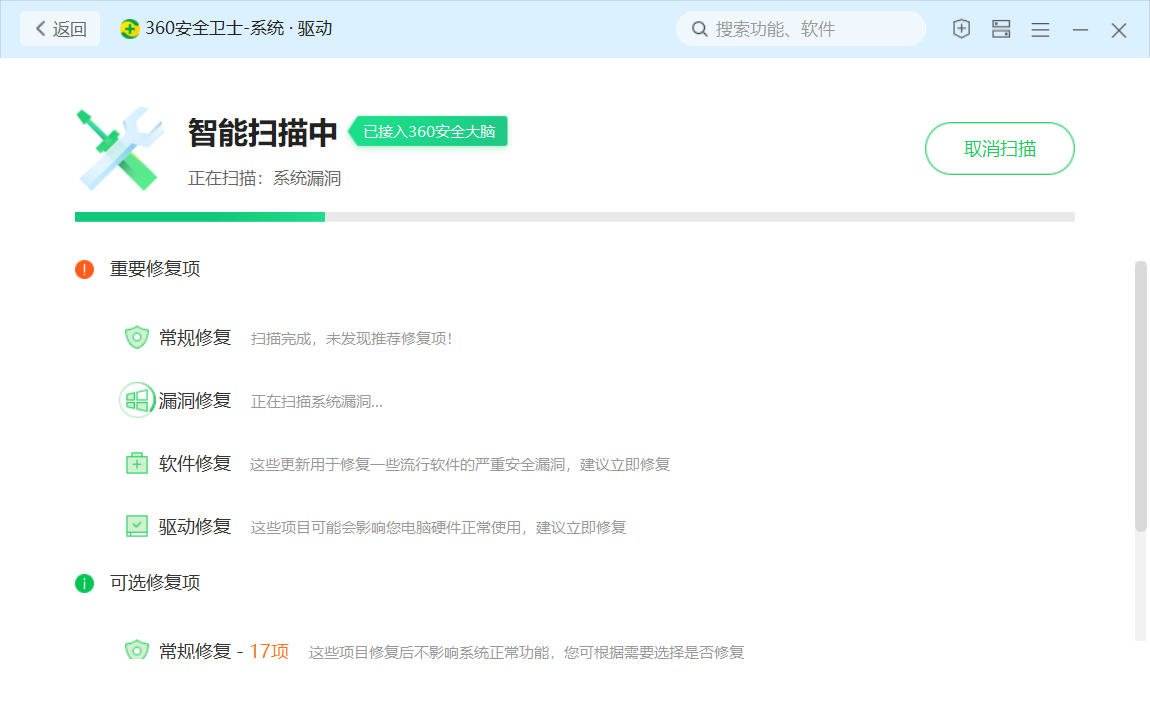Click the shield plus icon in title bar
Viewport: 1150px width, 725px height.
click(x=961, y=29)
